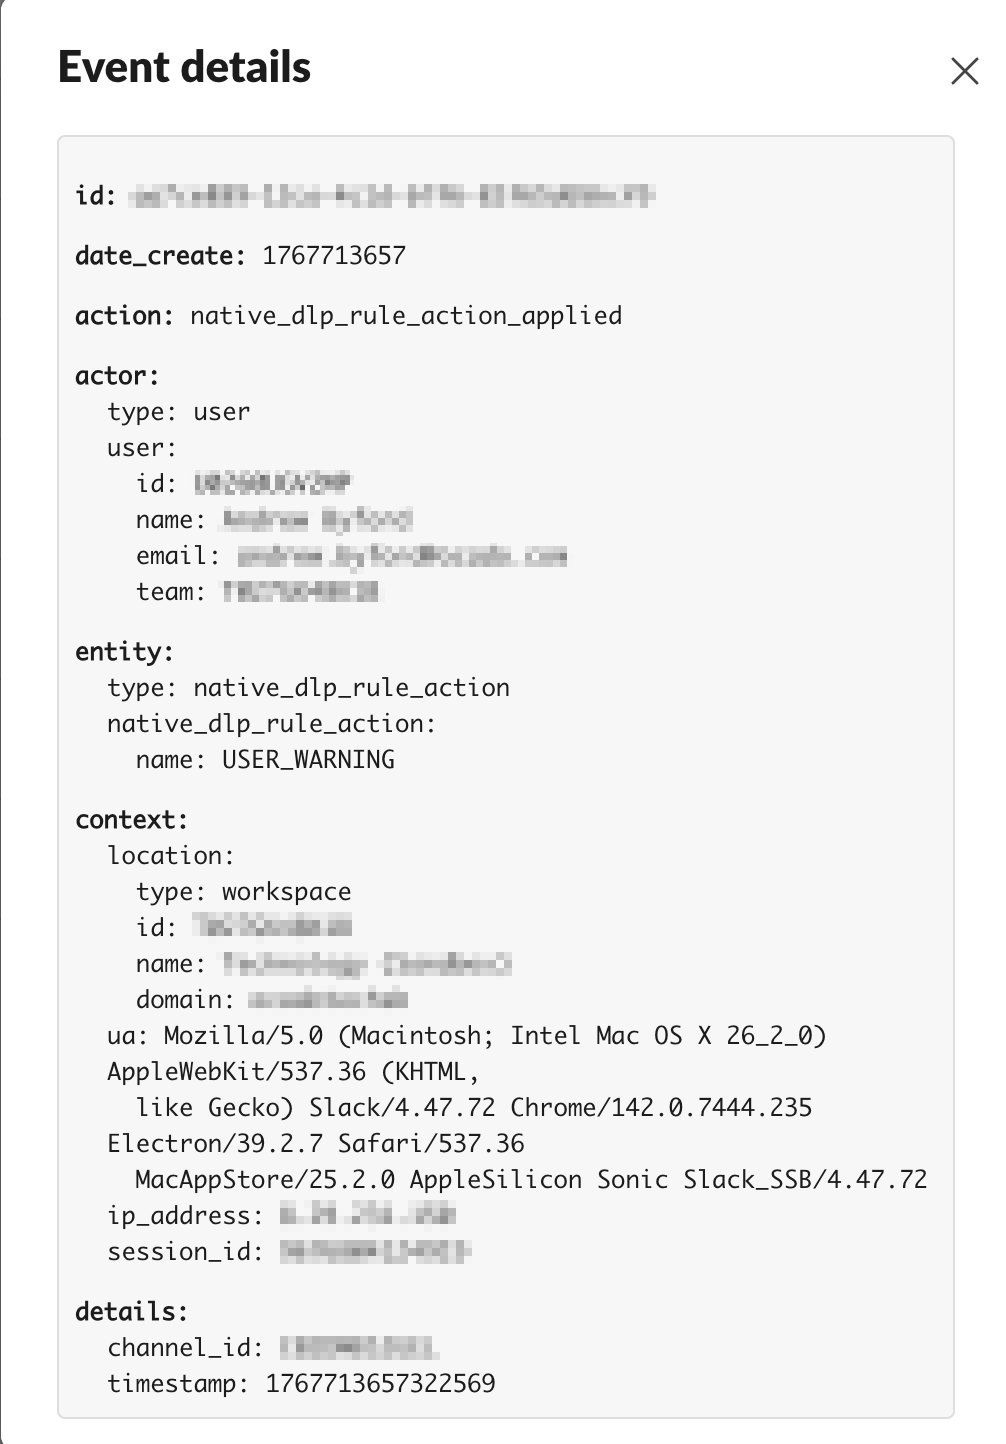Image resolution: width=1006 pixels, height=1444 pixels.
Task: Click the location type workspace value
Action: click(x=286, y=892)
